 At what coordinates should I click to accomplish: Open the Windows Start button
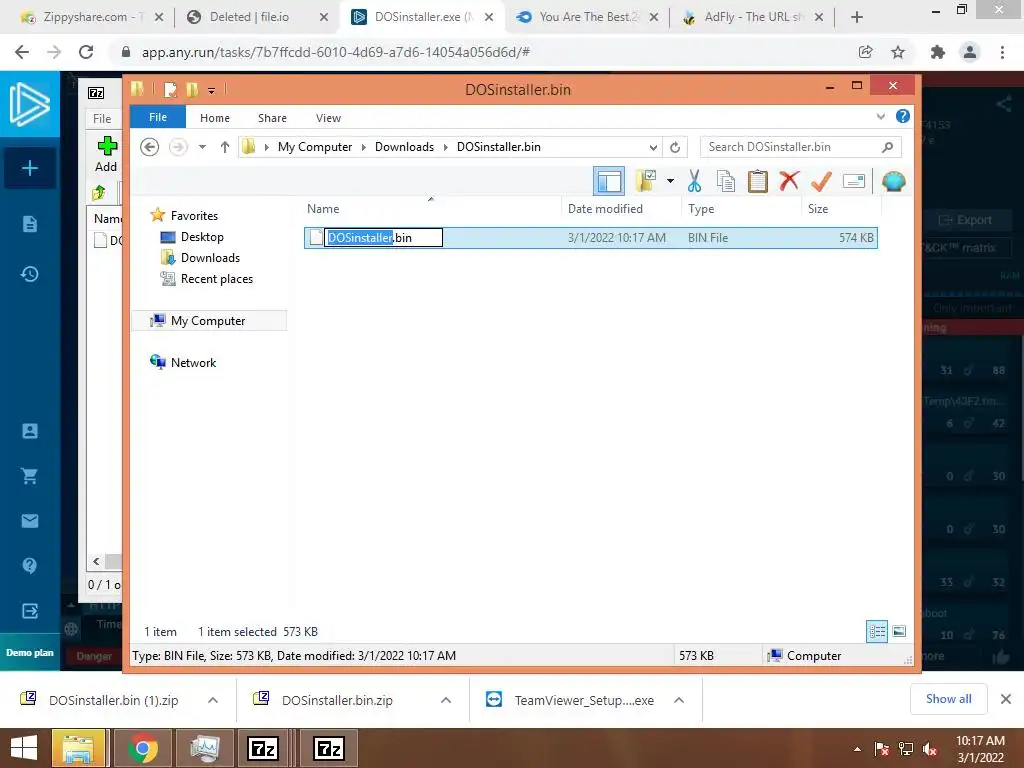coord(24,748)
